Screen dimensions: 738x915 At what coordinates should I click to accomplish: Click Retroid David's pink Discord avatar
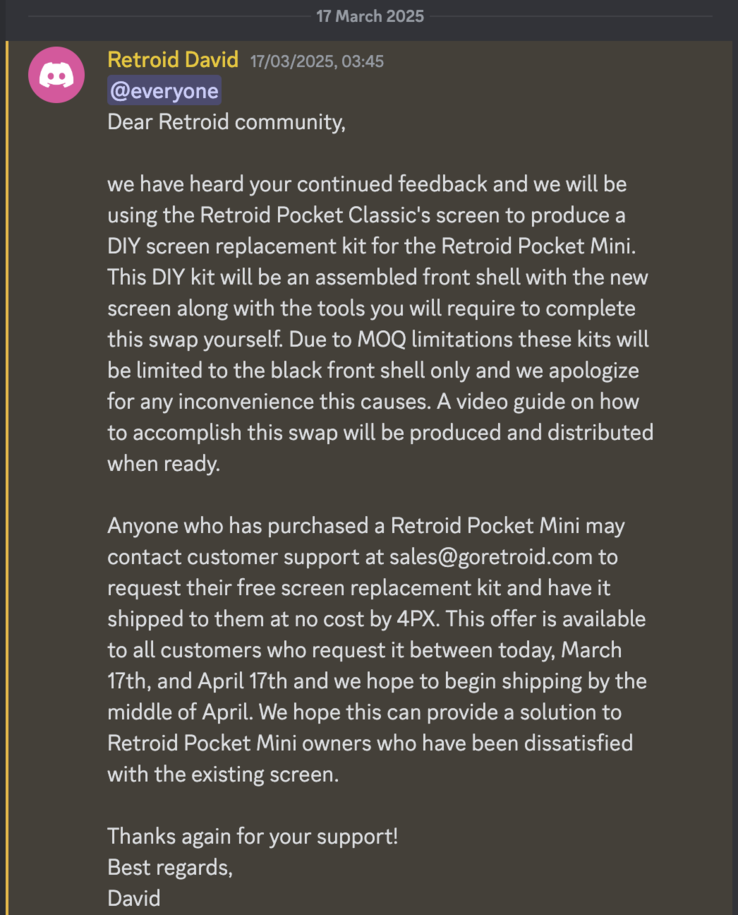click(x=57, y=74)
